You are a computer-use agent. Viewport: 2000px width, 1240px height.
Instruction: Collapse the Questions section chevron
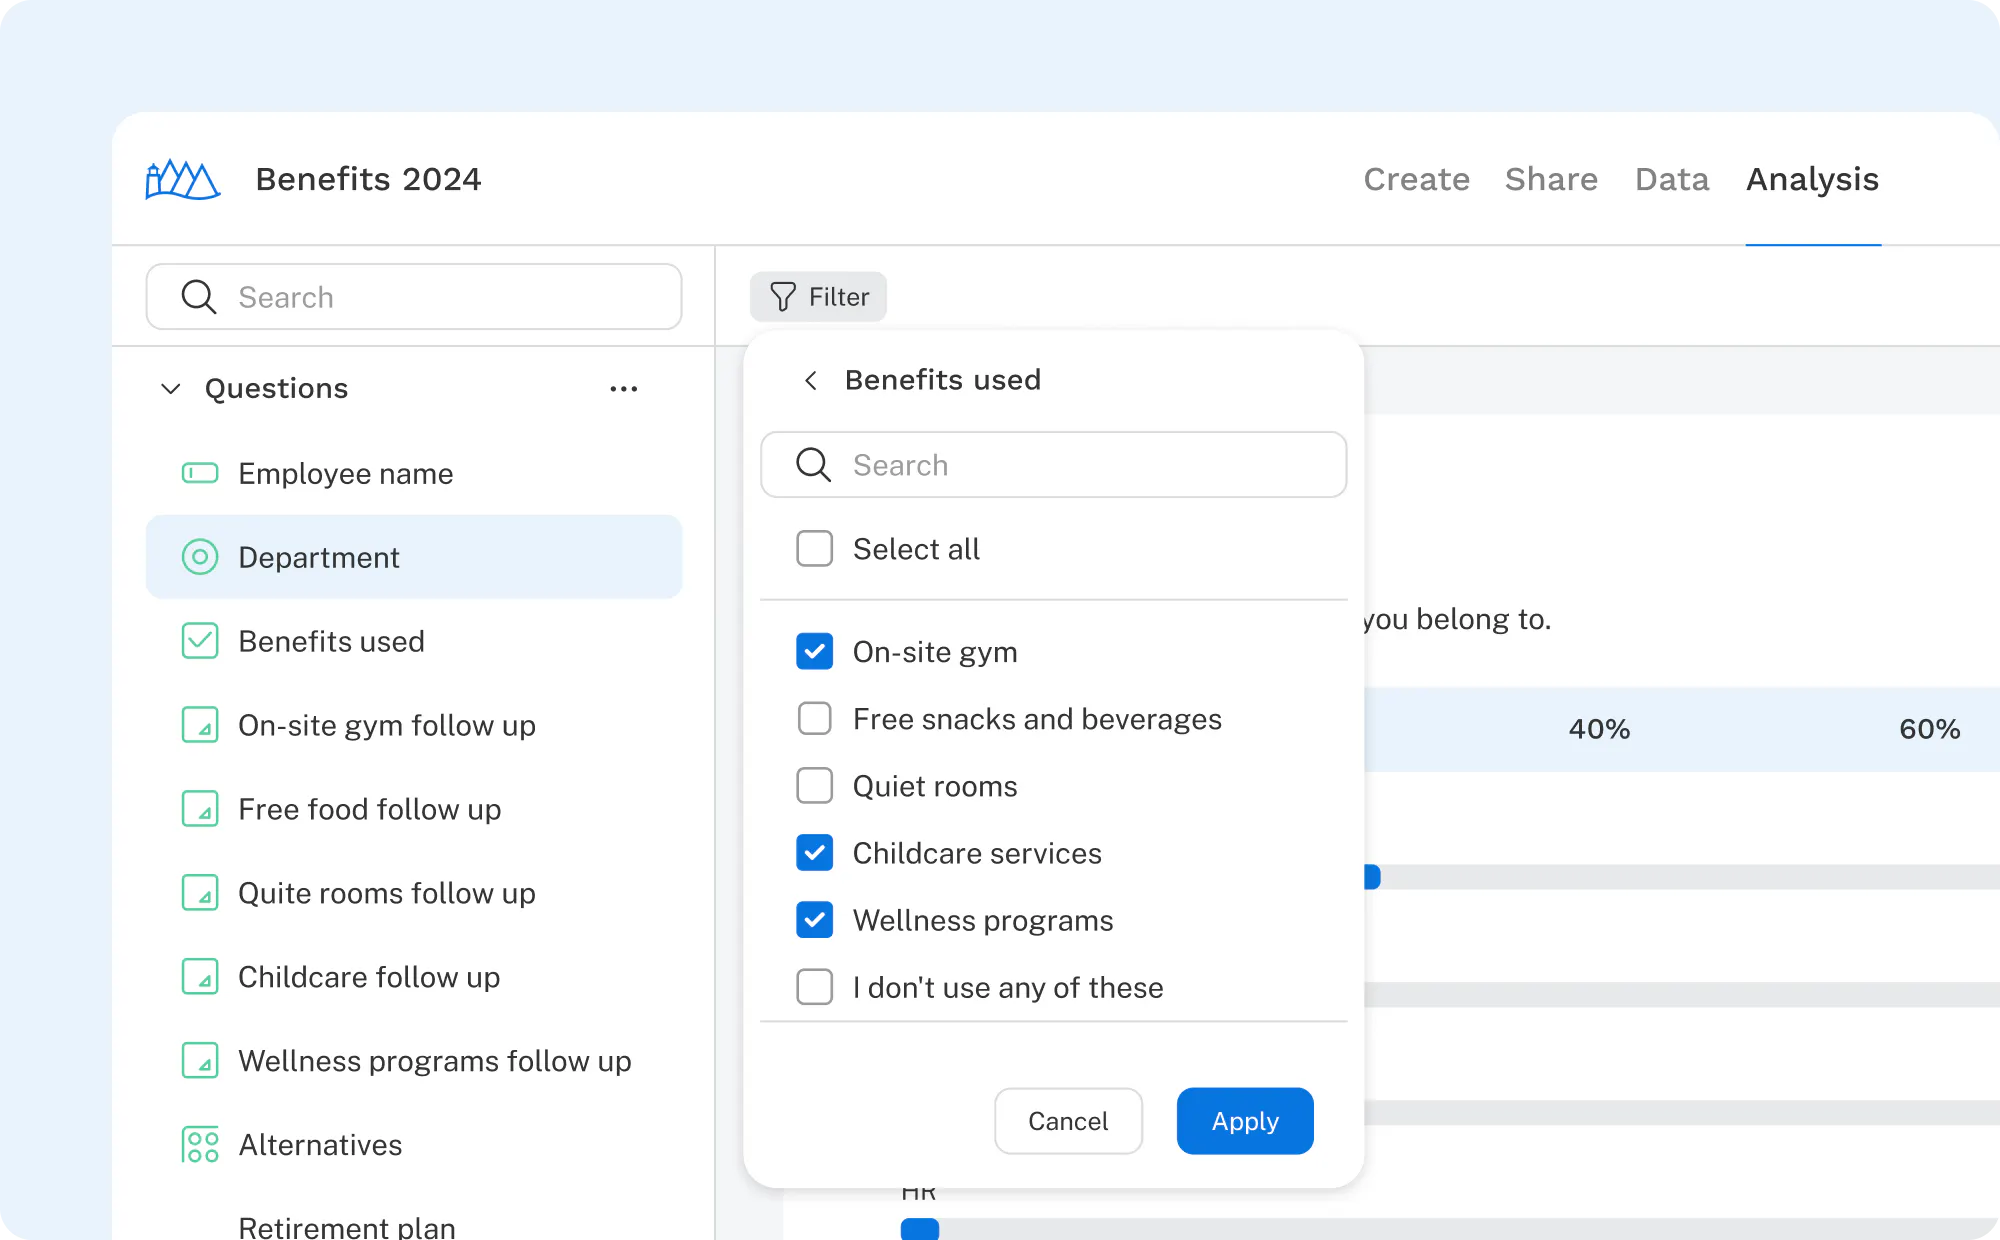coord(171,389)
